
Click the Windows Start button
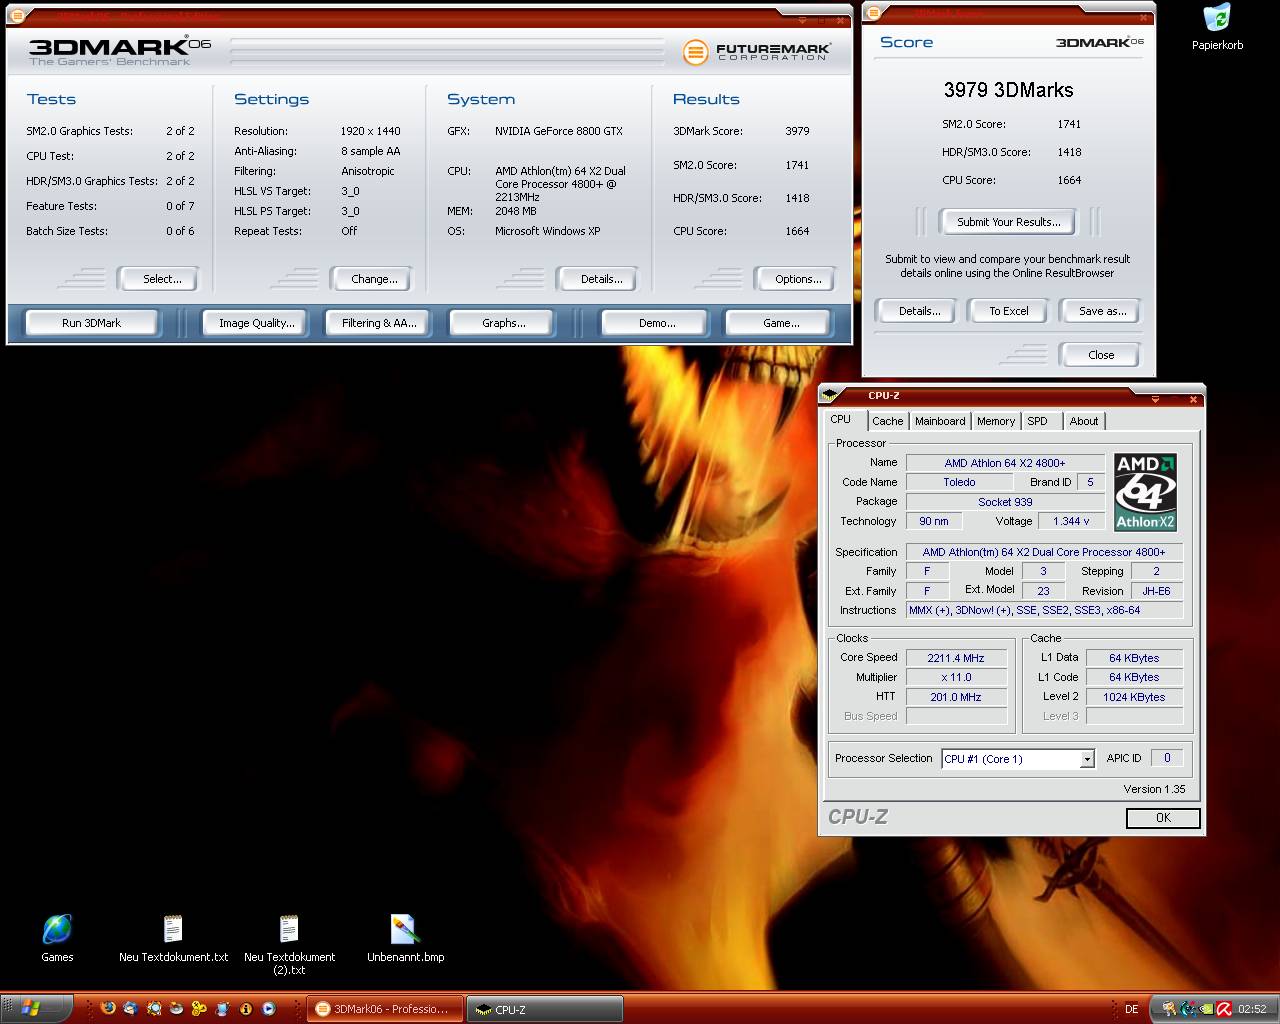pos(30,1008)
